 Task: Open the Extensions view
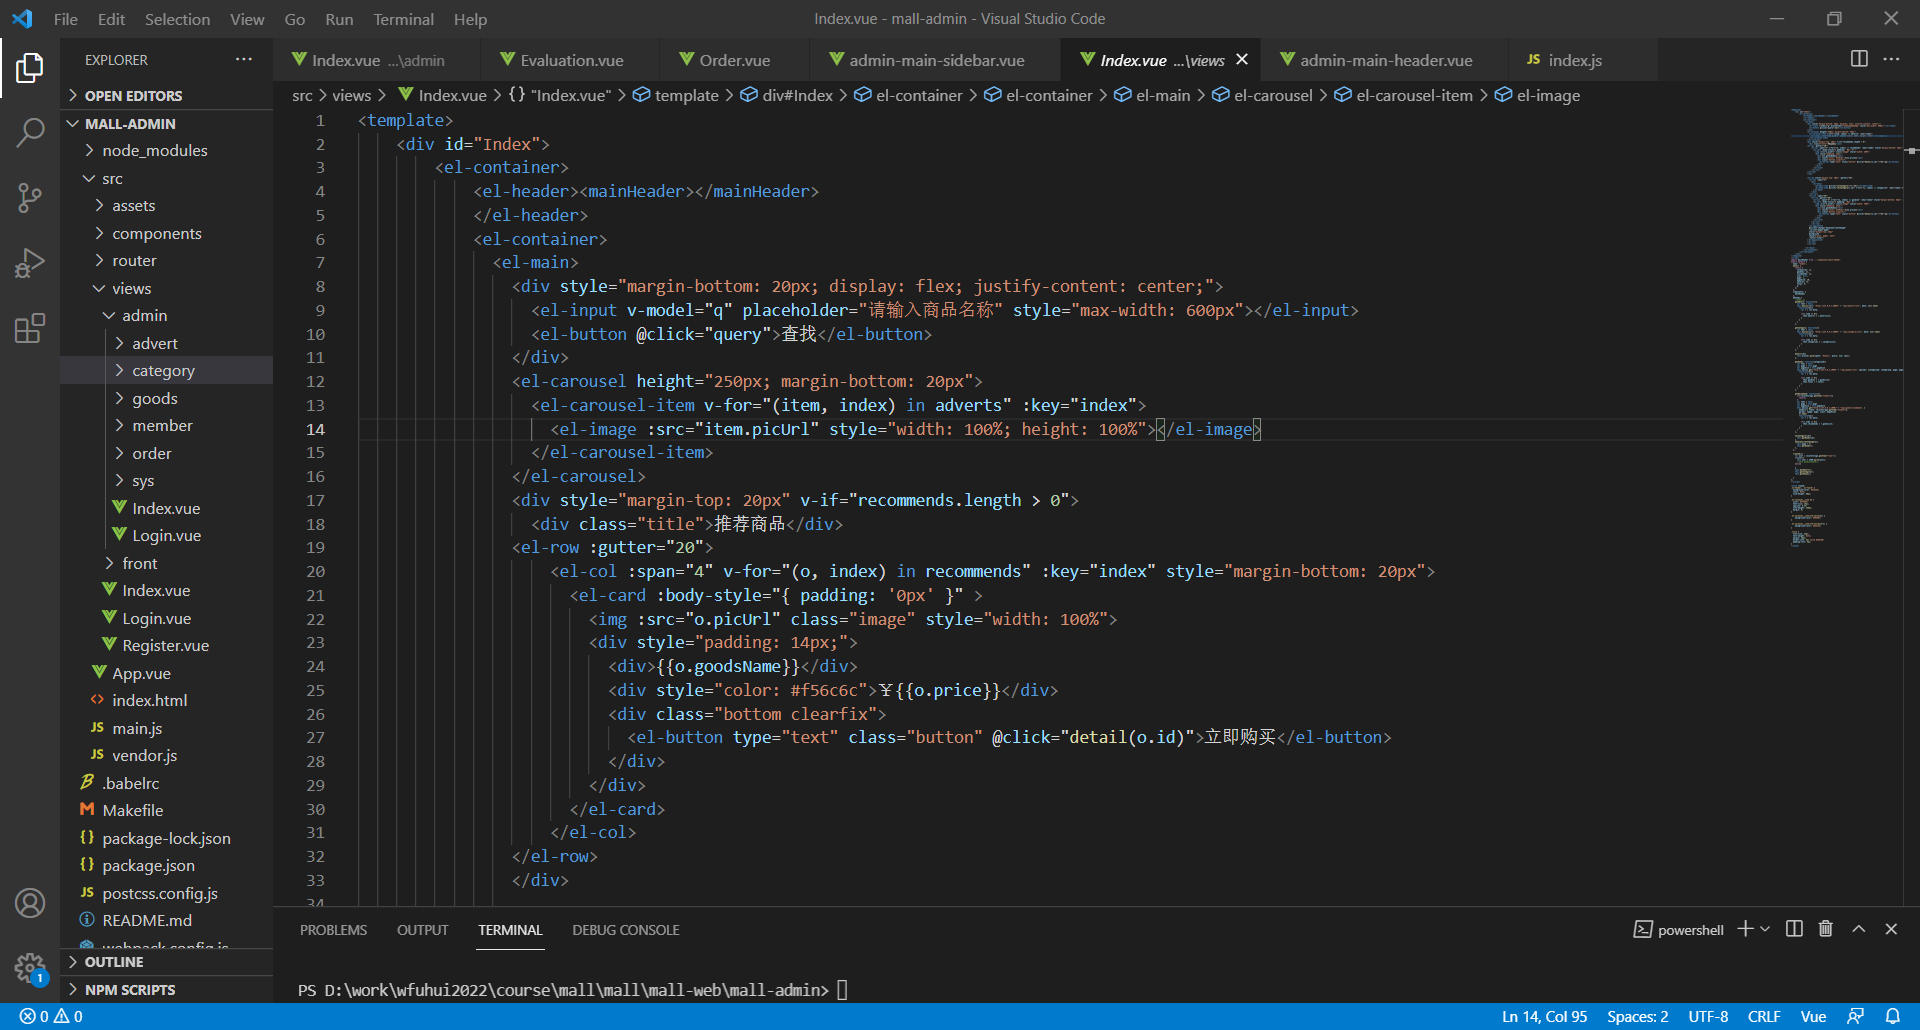coord(30,328)
